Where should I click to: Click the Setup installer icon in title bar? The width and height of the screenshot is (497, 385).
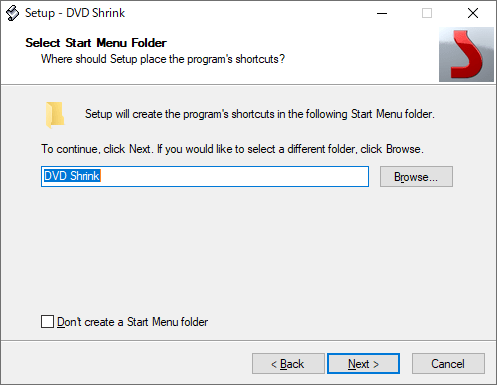(13, 13)
